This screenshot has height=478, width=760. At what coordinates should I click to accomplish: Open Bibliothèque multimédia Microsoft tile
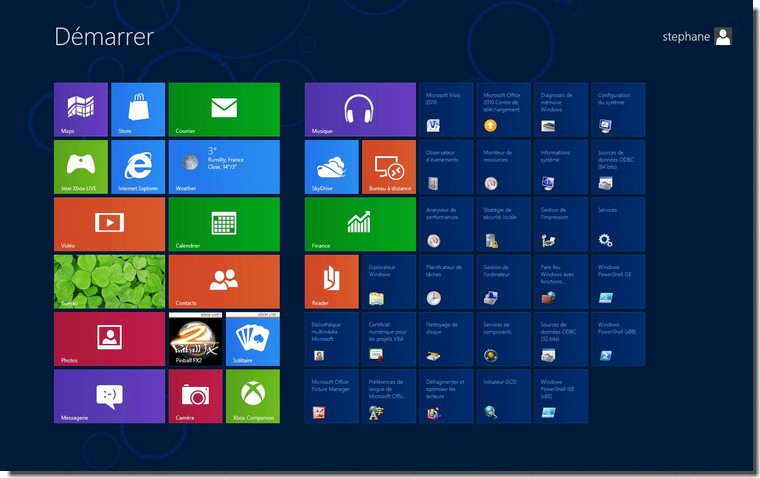click(332, 339)
